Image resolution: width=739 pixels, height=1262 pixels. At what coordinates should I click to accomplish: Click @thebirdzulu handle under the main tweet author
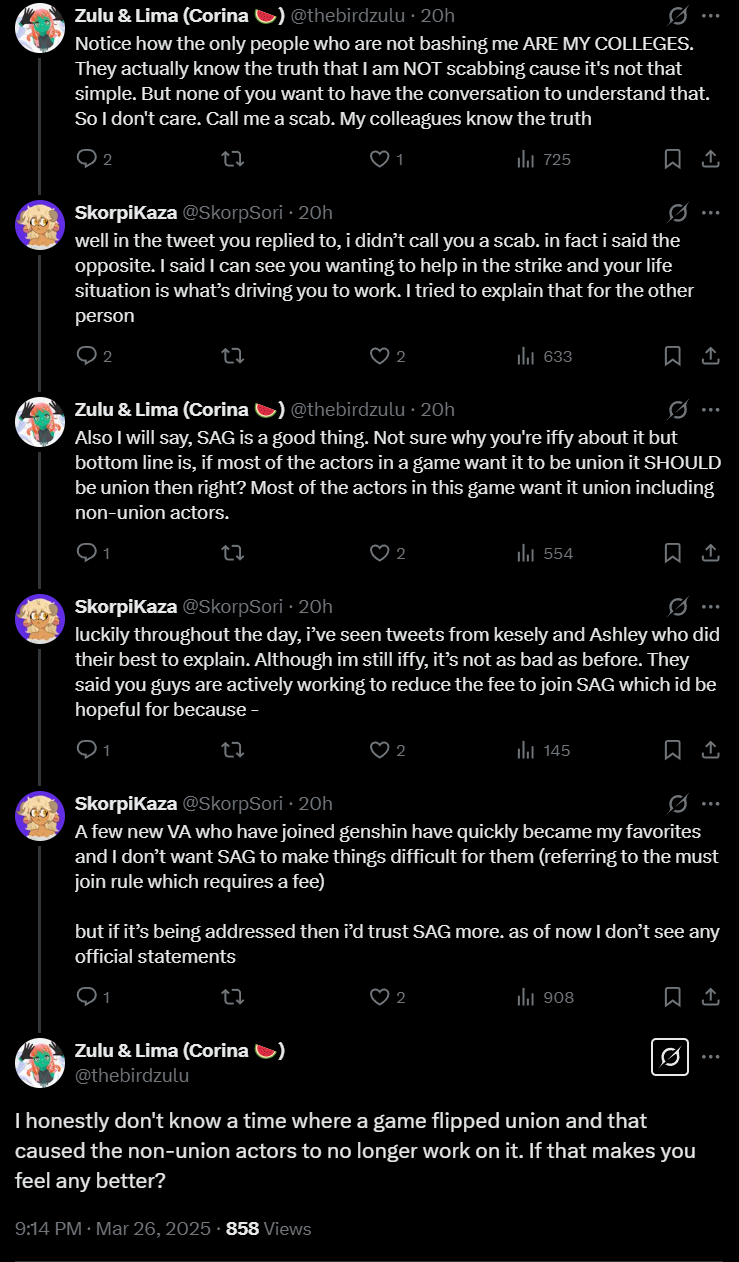pyautogui.click(x=132, y=1075)
